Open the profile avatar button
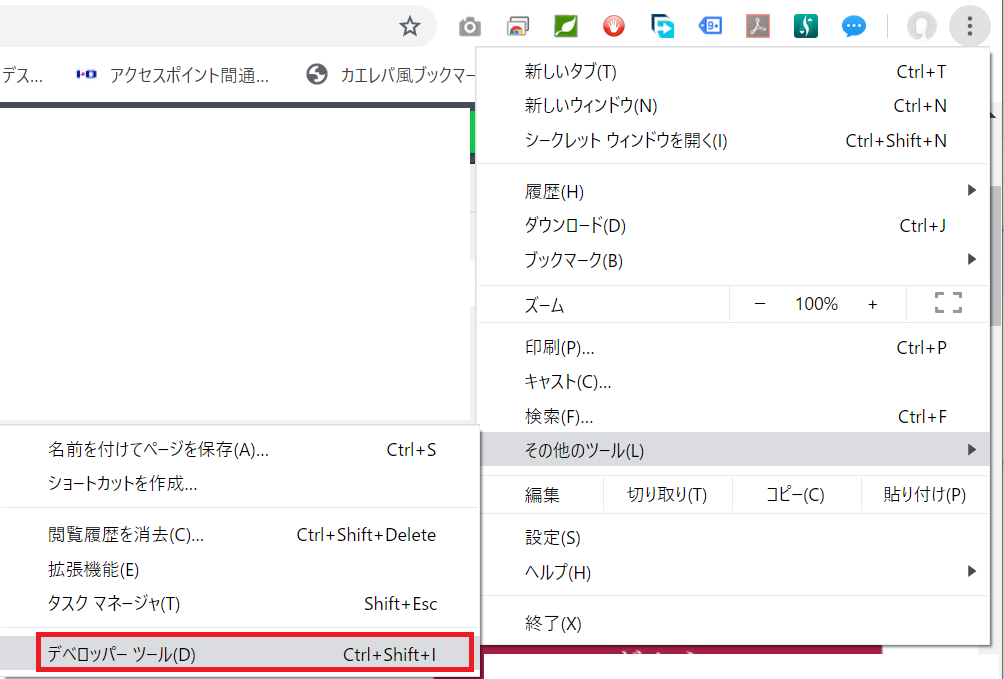This screenshot has width=1004, height=679. [921, 26]
